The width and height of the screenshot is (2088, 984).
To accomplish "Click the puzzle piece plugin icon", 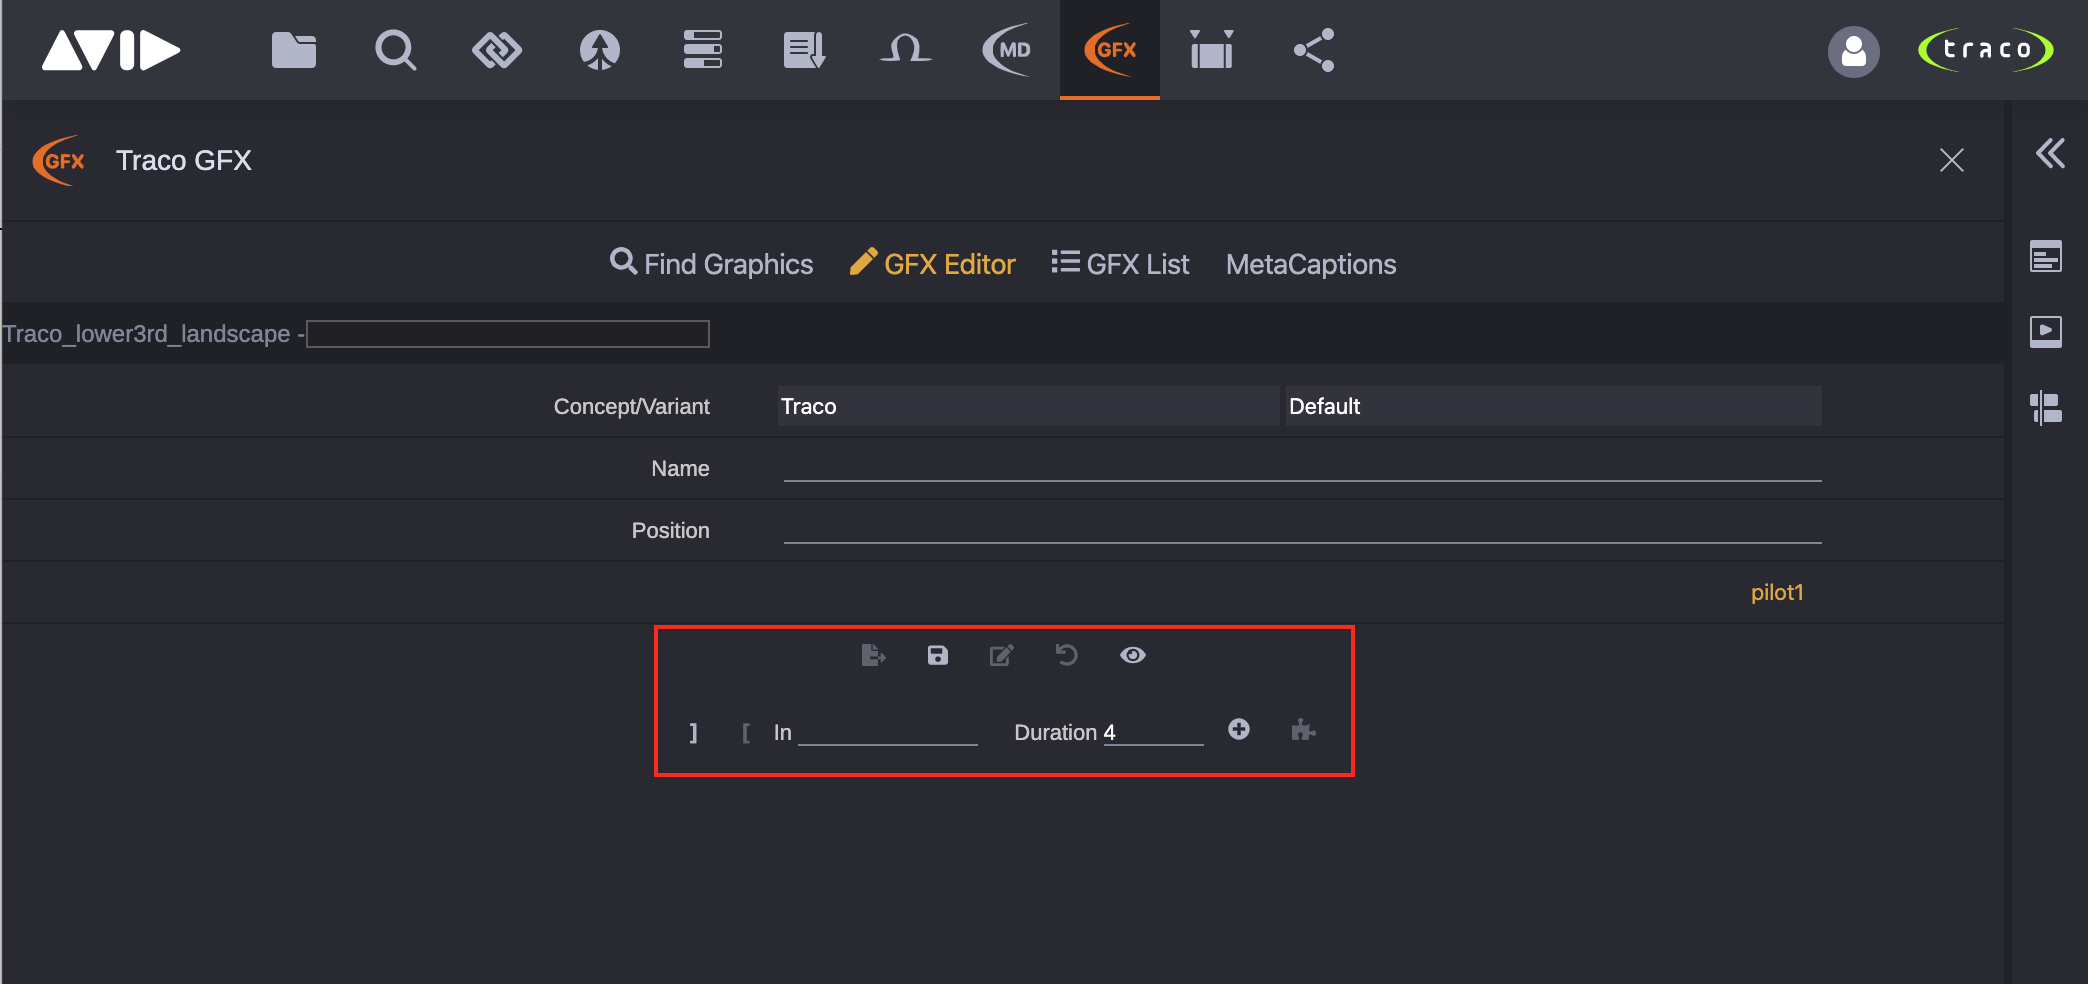I will (1303, 730).
